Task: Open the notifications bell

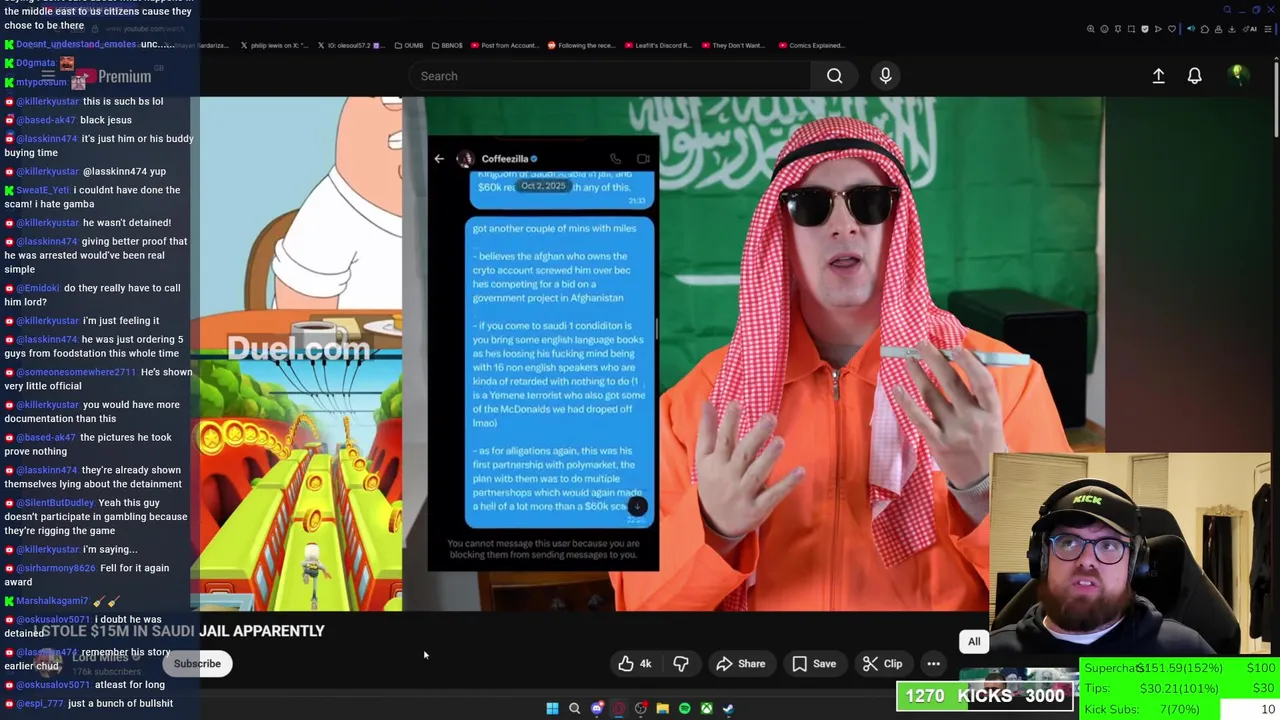Action: point(1194,76)
